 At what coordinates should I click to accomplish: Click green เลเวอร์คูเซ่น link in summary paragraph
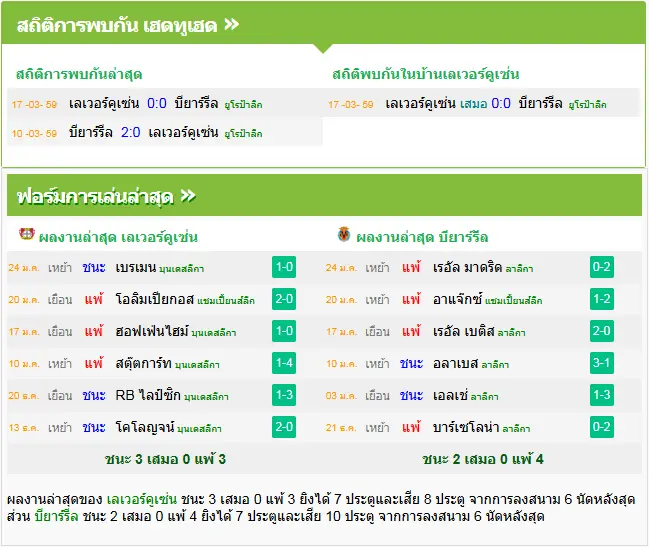tap(142, 499)
